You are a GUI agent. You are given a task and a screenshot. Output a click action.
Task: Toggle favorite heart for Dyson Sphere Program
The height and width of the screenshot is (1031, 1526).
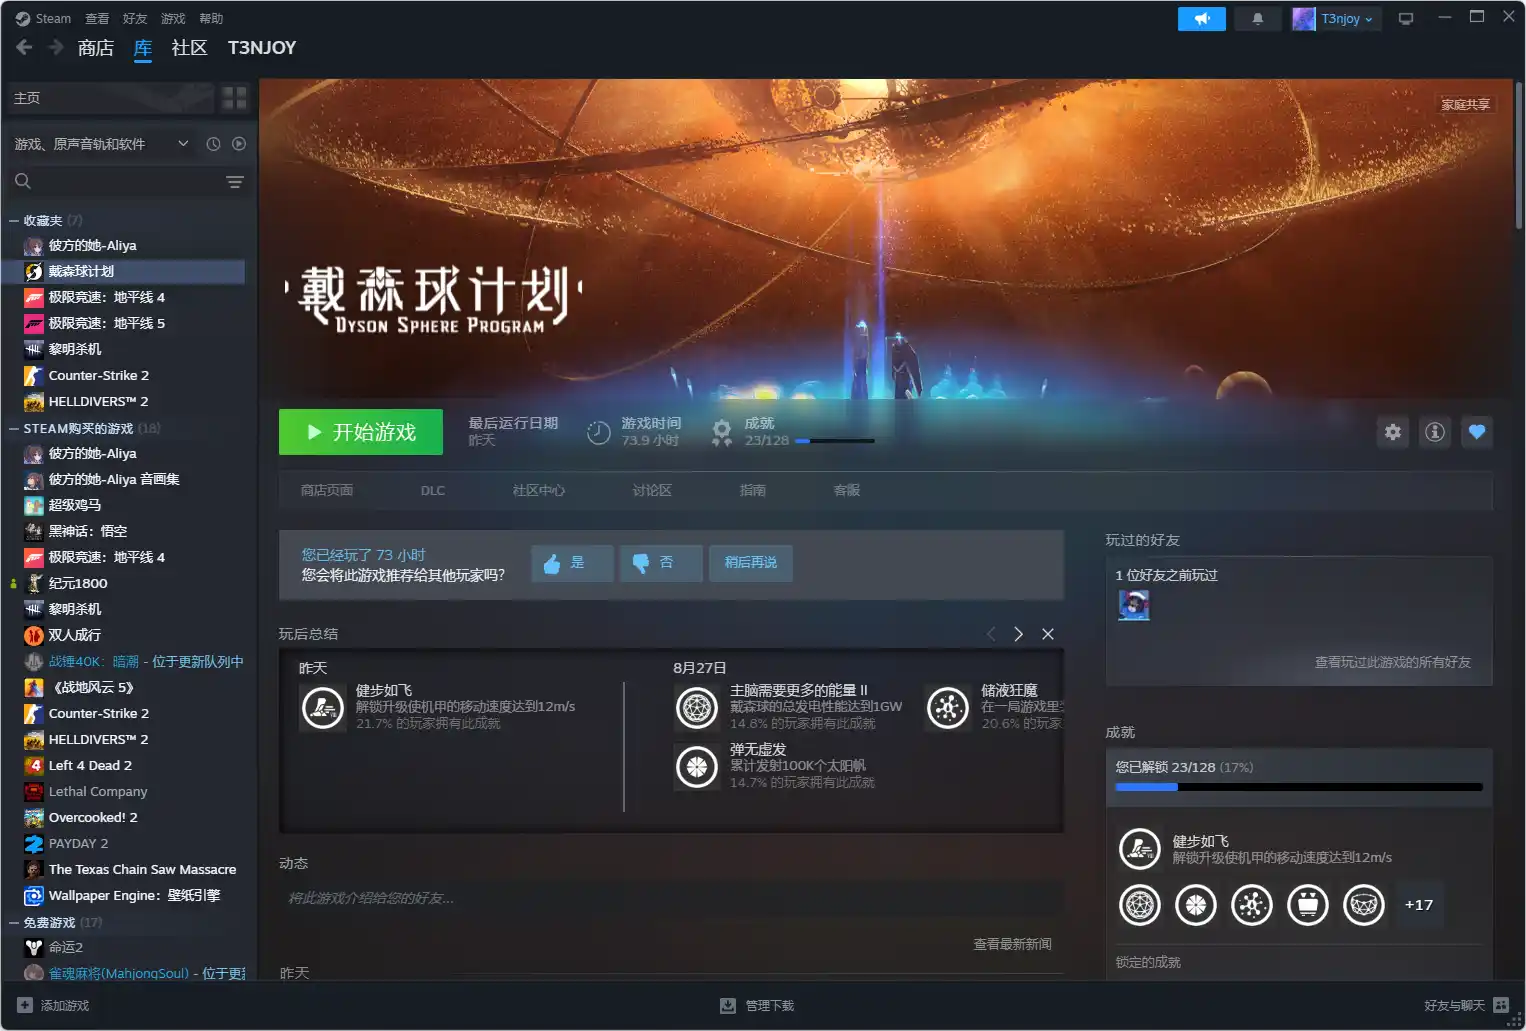(1476, 432)
